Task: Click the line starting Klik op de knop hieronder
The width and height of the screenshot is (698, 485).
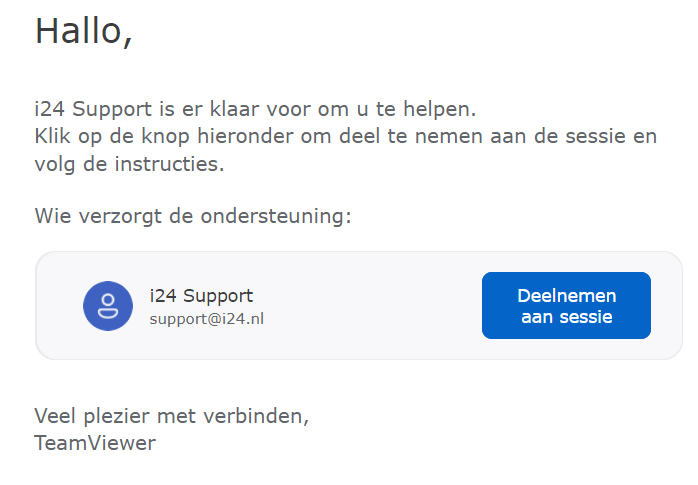Action: click(346, 136)
